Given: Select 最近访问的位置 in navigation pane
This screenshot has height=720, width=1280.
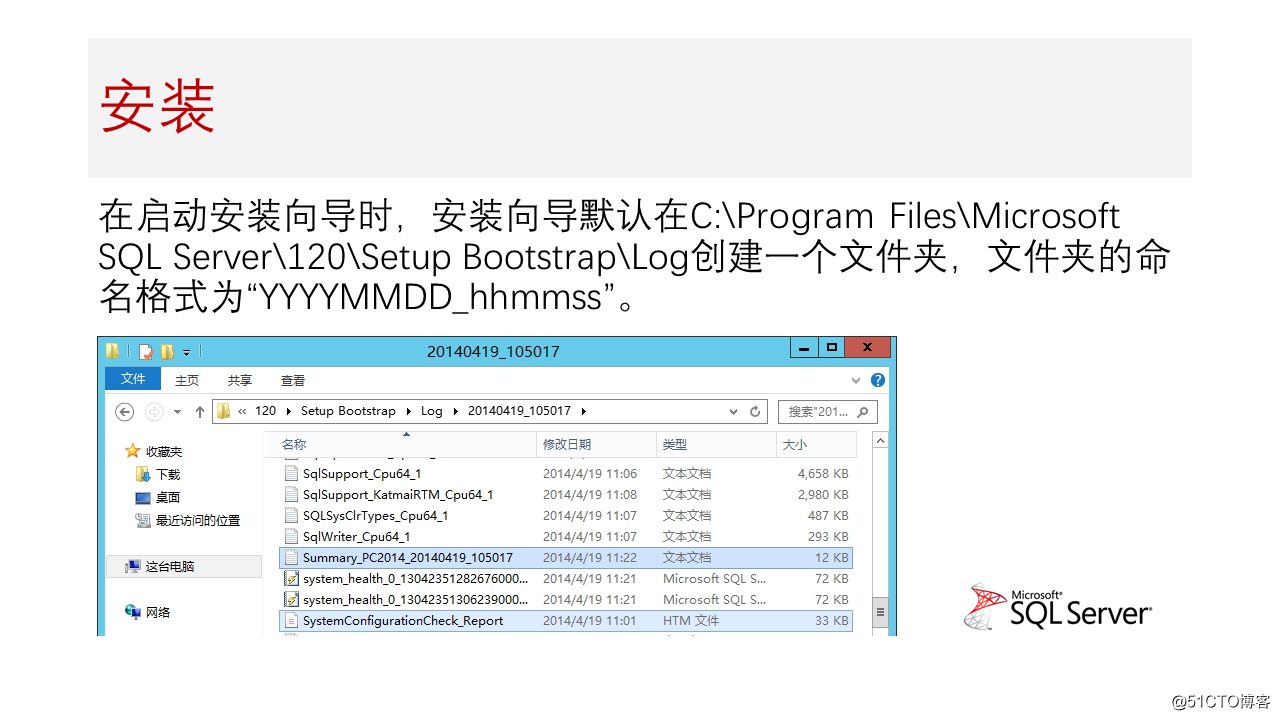Looking at the screenshot, I should click(198, 520).
